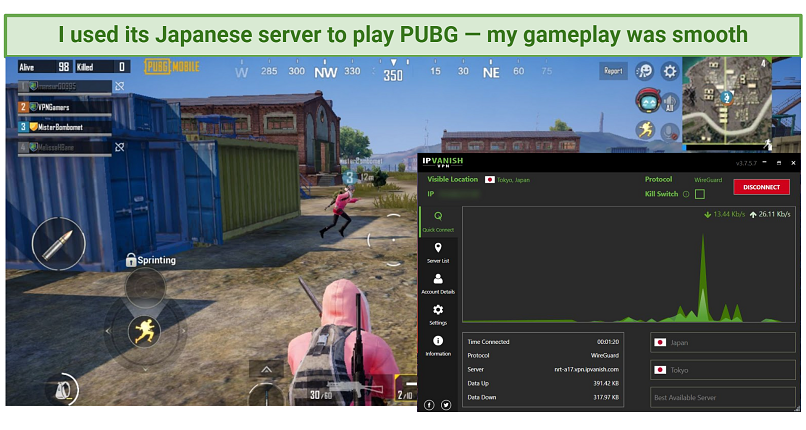806x430 pixels.
Task: Toggle the PUBG microphone icon
Action: pyautogui.click(x=670, y=132)
